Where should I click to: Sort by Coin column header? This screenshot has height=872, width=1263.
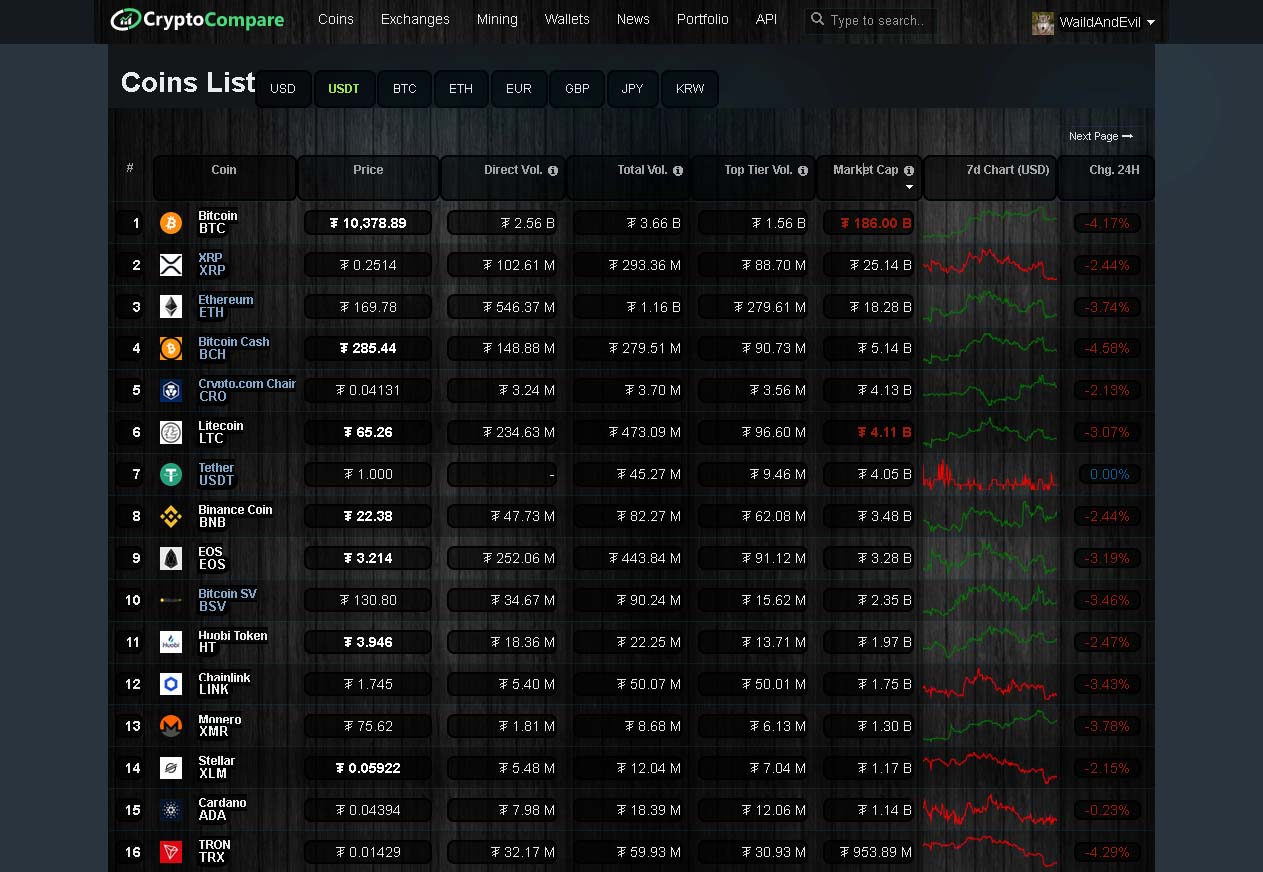(x=224, y=178)
